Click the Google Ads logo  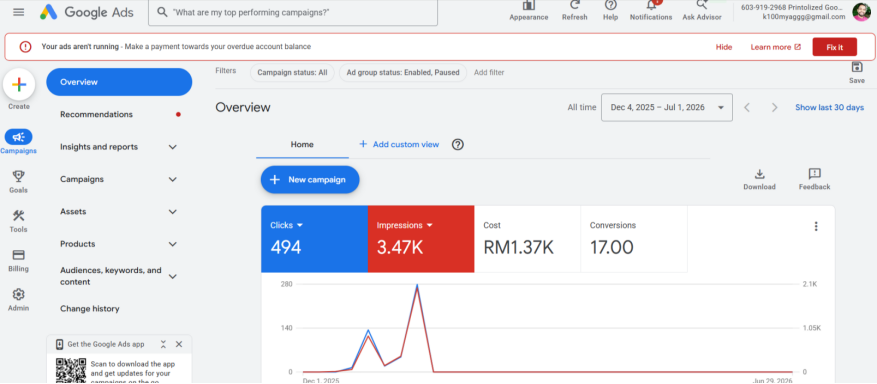point(86,12)
